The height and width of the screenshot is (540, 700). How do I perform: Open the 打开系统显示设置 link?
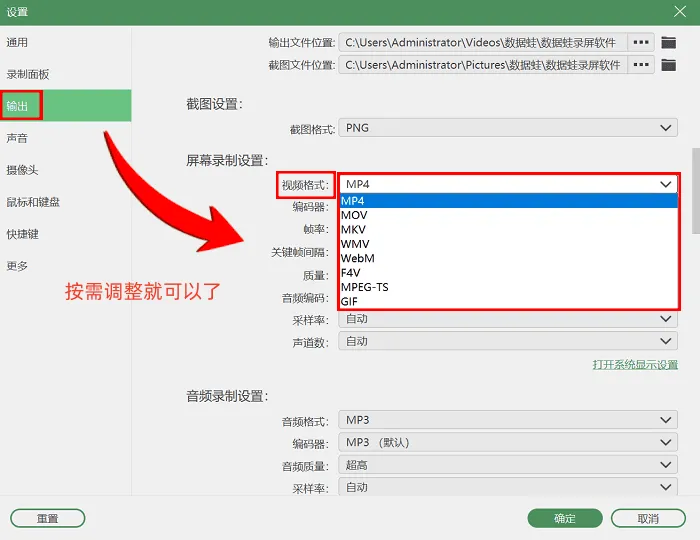click(x=635, y=365)
